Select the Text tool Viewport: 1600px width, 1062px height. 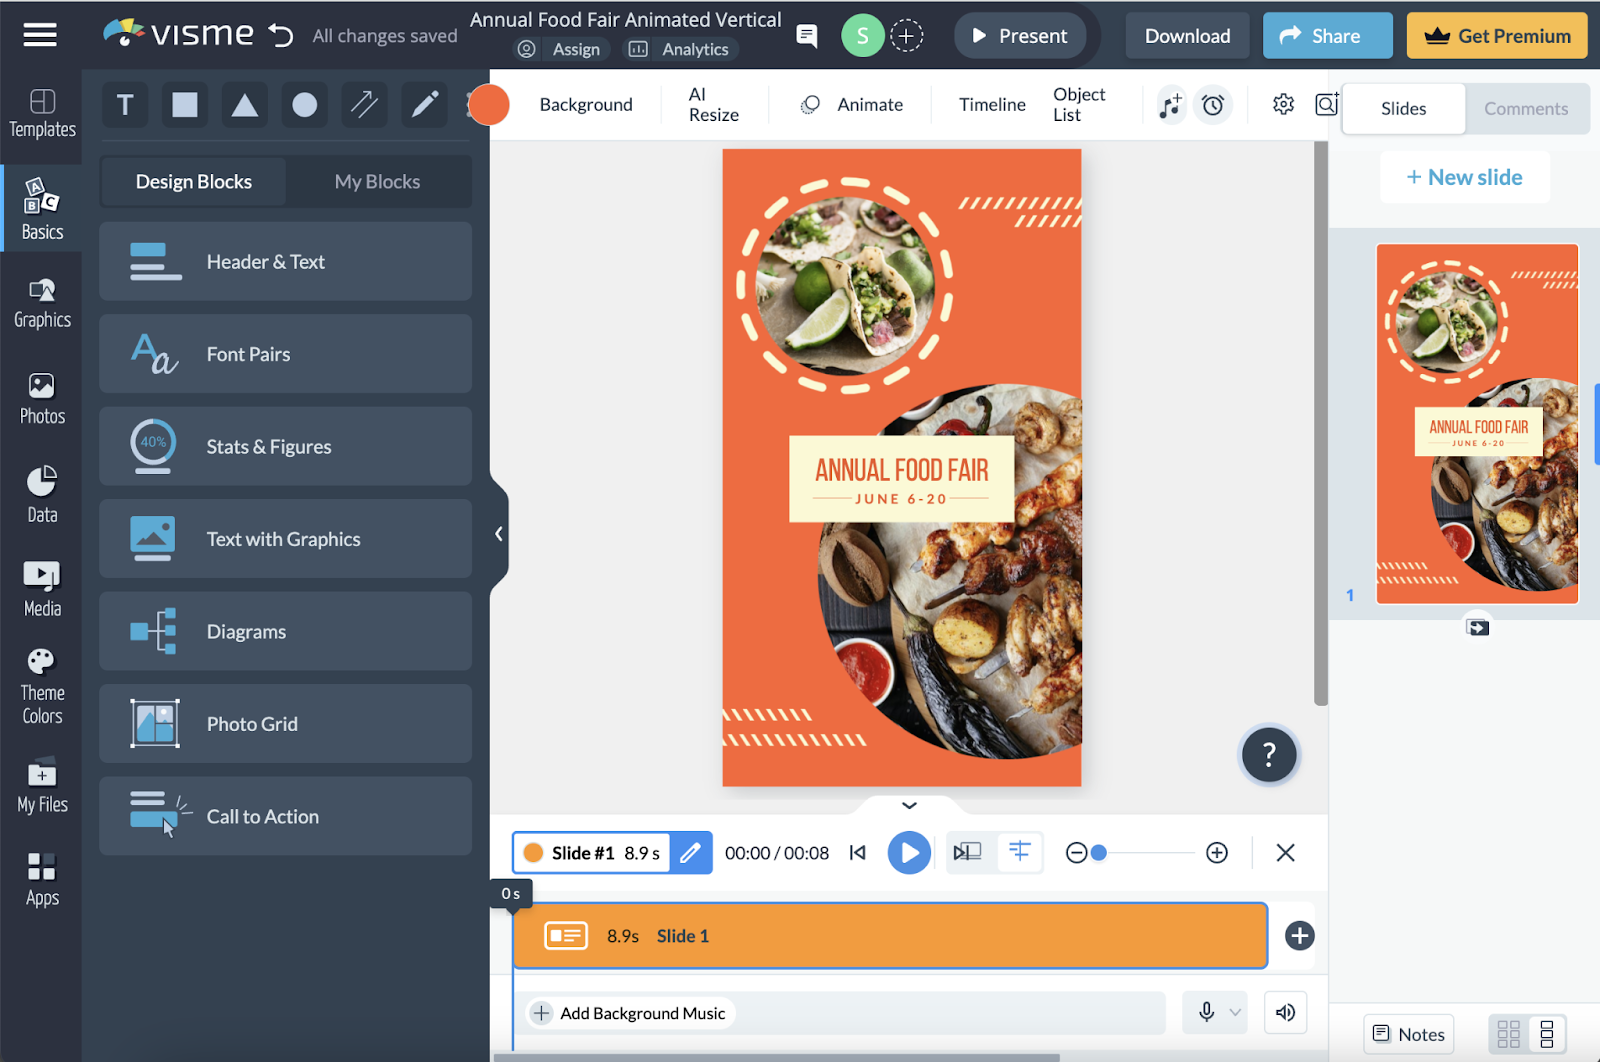124,104
